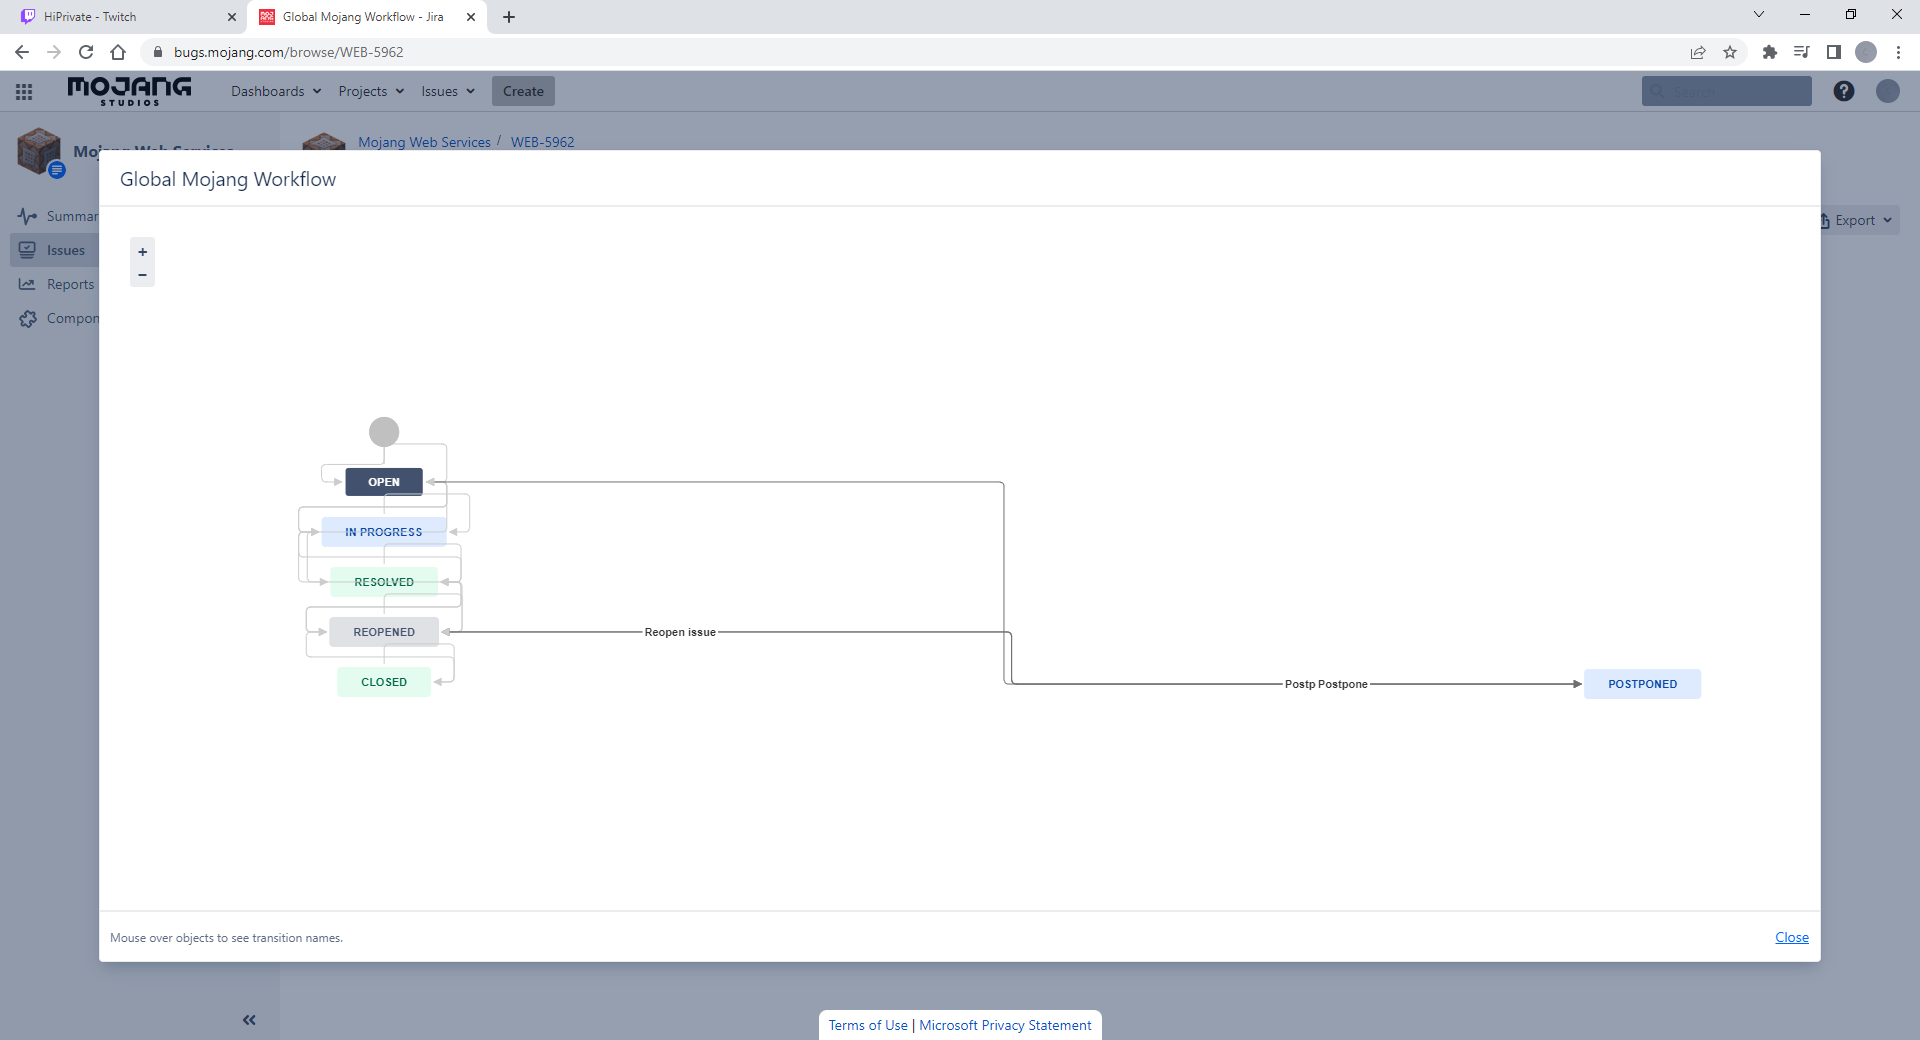1920x1040 pixels.
Task: Open the Issues dropdown menu
Action: tap(448, 91)
